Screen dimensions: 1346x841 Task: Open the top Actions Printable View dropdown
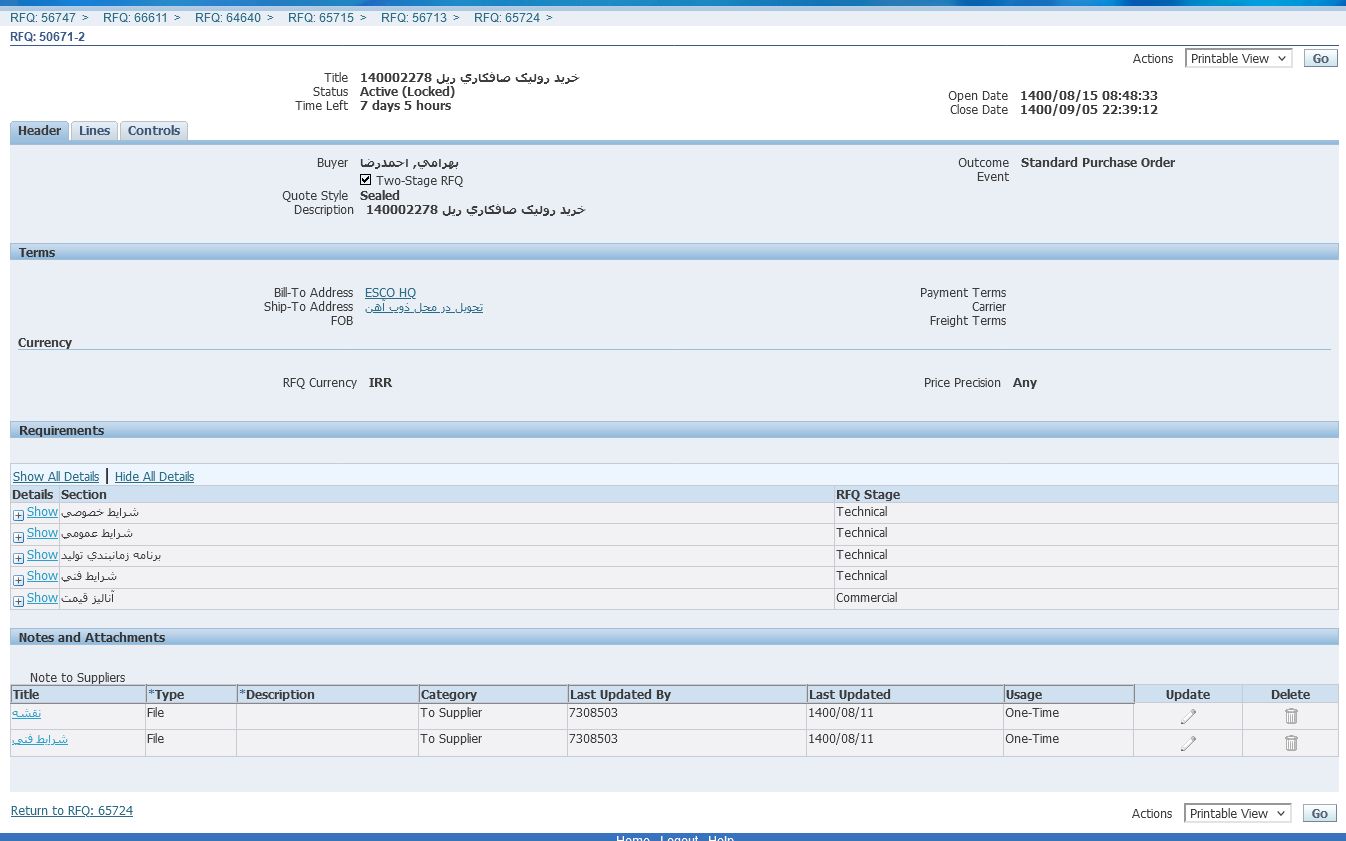(x=1239, y=59)
